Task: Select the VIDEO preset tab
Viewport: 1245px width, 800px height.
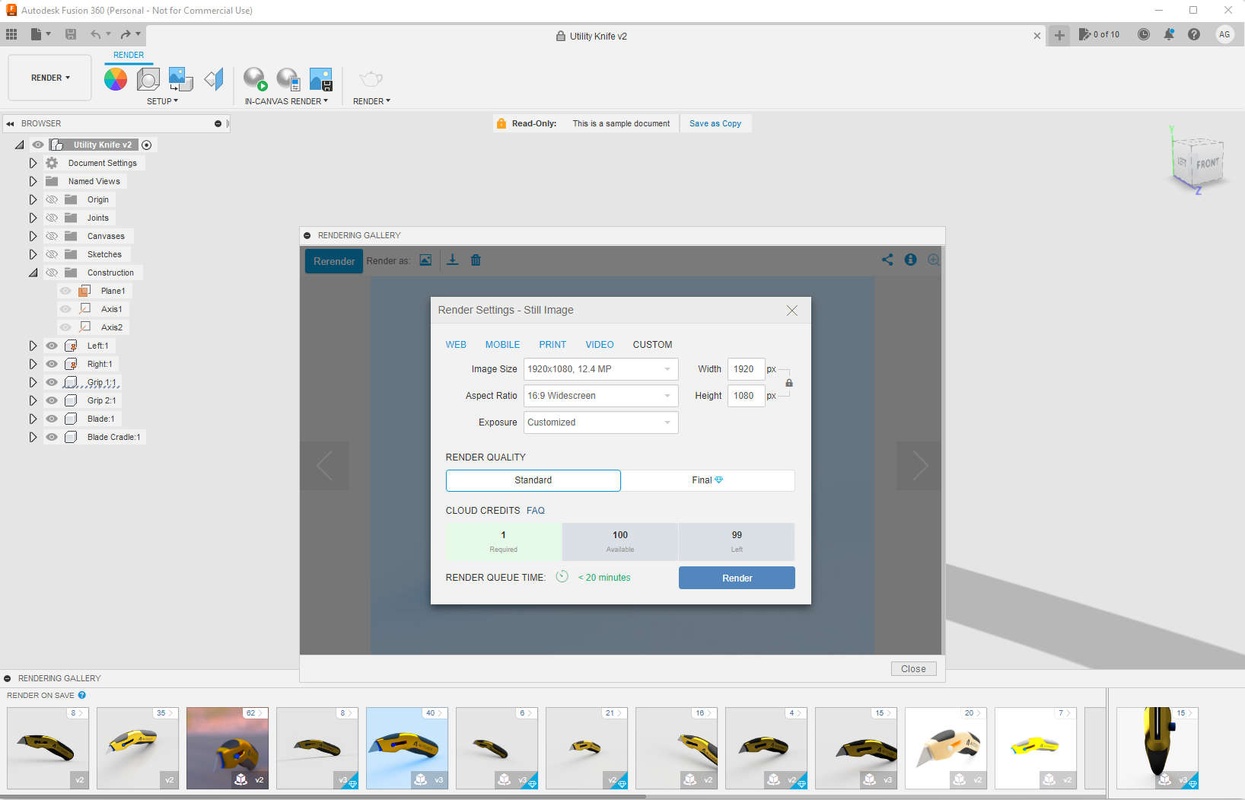Action: (599, 344)
